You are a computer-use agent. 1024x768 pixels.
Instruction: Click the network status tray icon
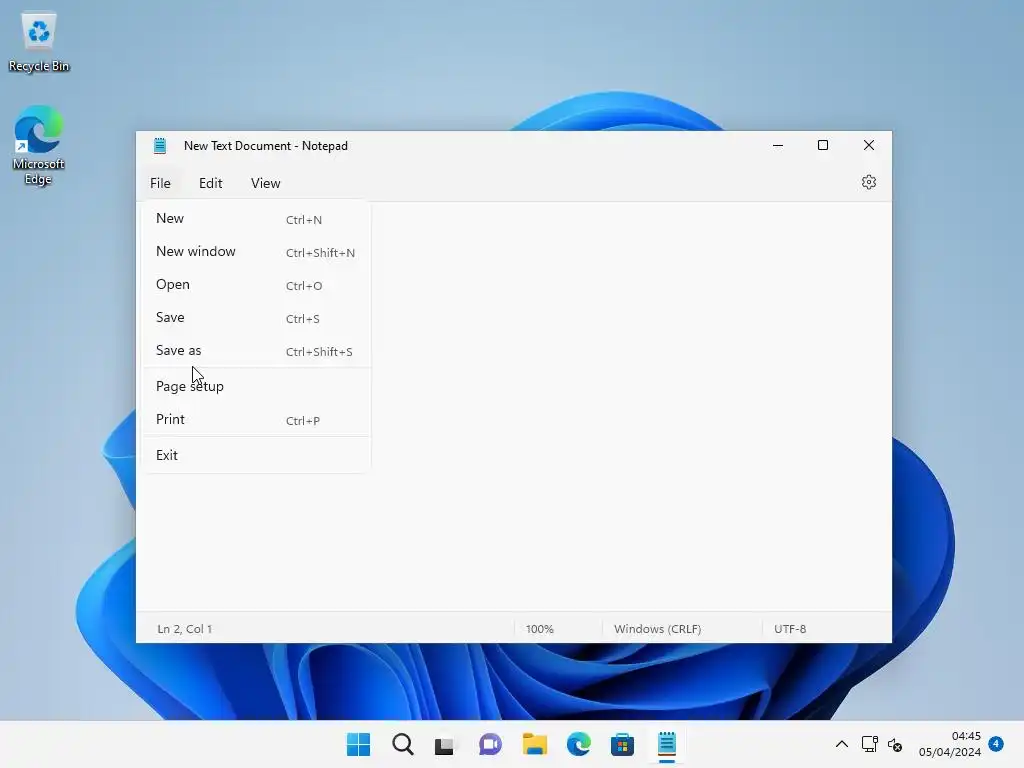tap(869, 744)
